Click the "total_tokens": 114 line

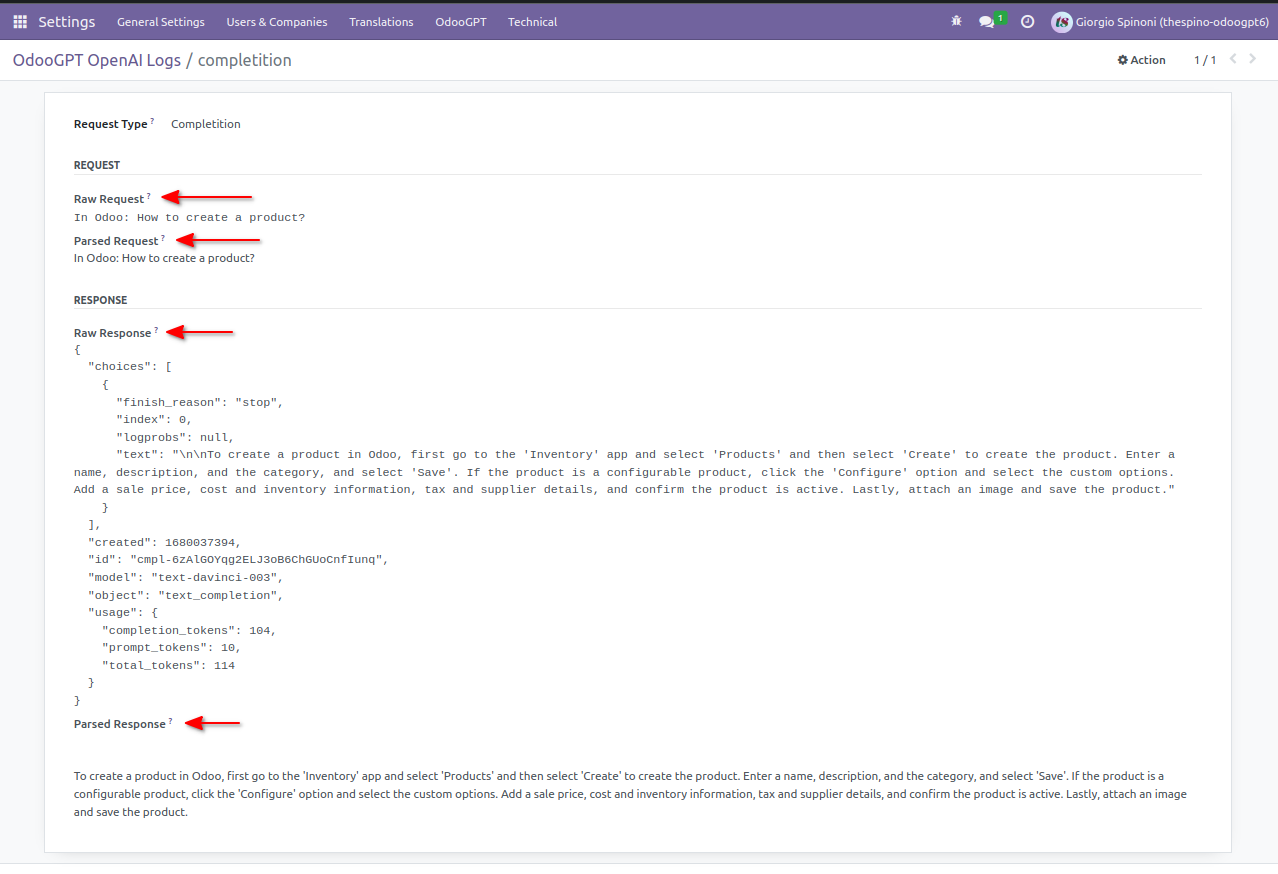(168, 665)
